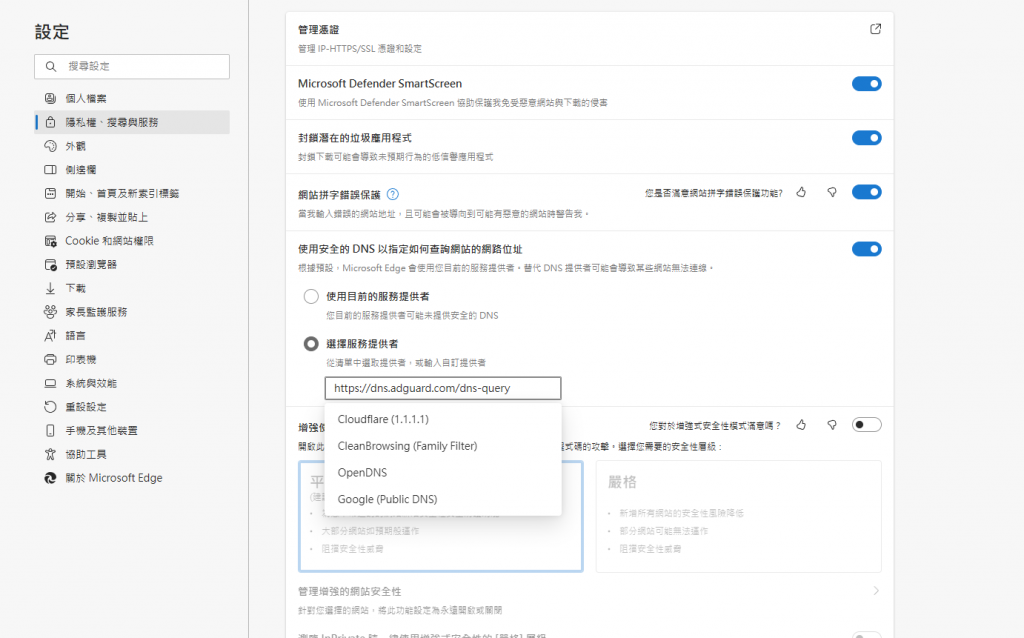Thumbs up for enhanced security mode
The image size is (1024, 638).
801,425
